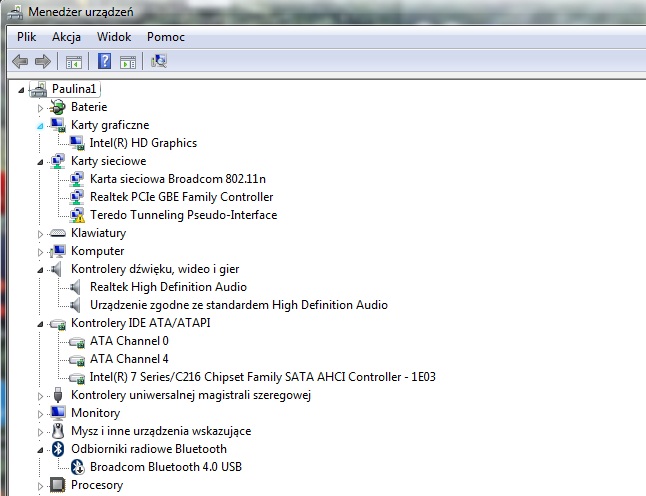
Task: Select ATA Channel 4 entry
Action: pos(129,359)
